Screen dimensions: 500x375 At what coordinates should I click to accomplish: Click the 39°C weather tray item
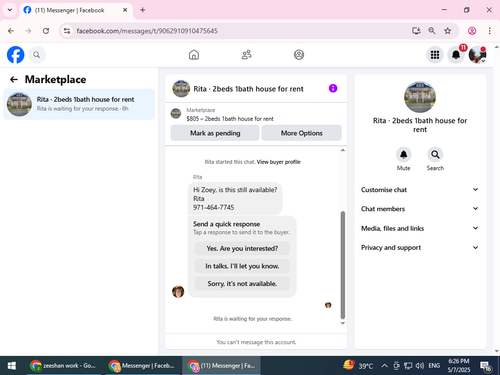point(358,366)
